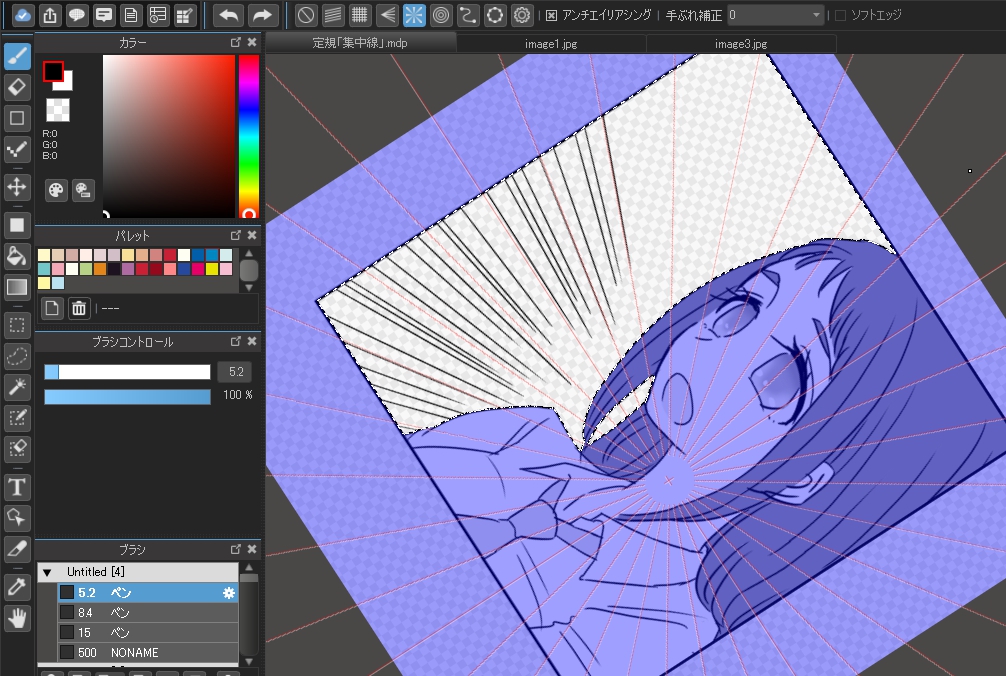Pick the Hand pan tool
The width and height of the screenshot is (1006, 676).
coord(16,619)
